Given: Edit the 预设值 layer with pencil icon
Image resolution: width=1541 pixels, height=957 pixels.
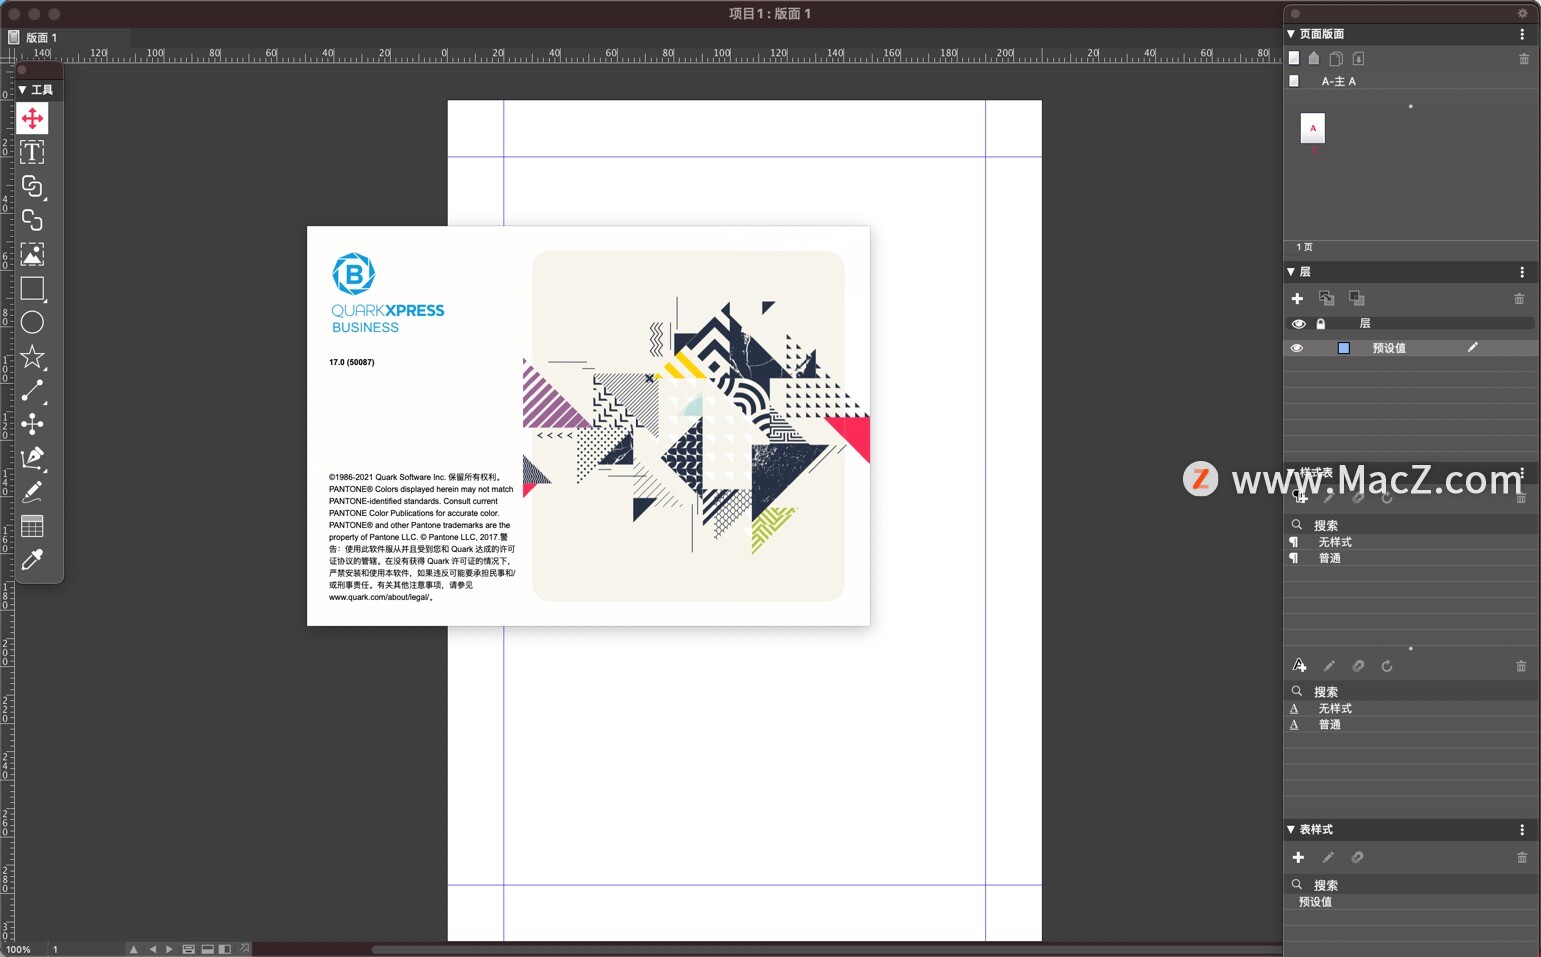Looking at the screenshot, I should [x=1472, y=348].
